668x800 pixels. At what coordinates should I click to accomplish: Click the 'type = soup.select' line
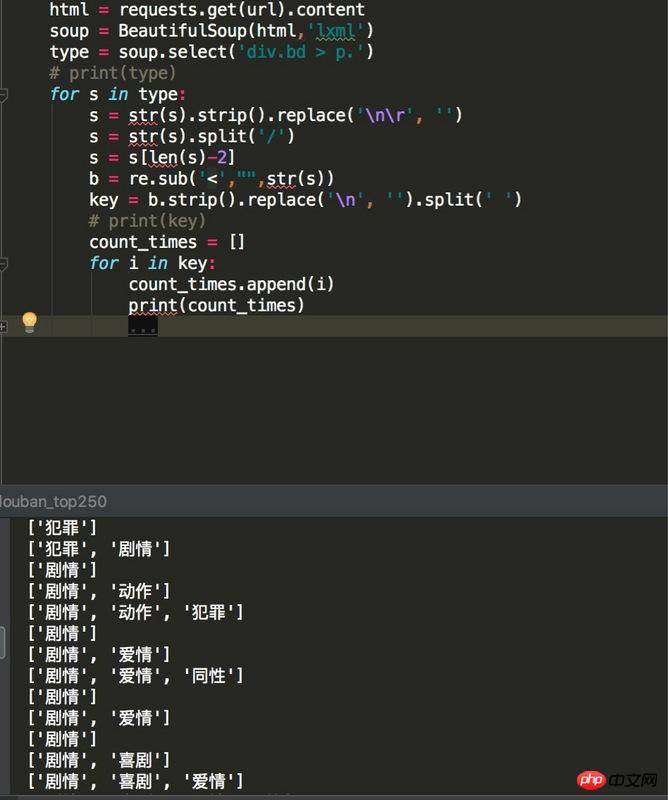coord(211,52)
